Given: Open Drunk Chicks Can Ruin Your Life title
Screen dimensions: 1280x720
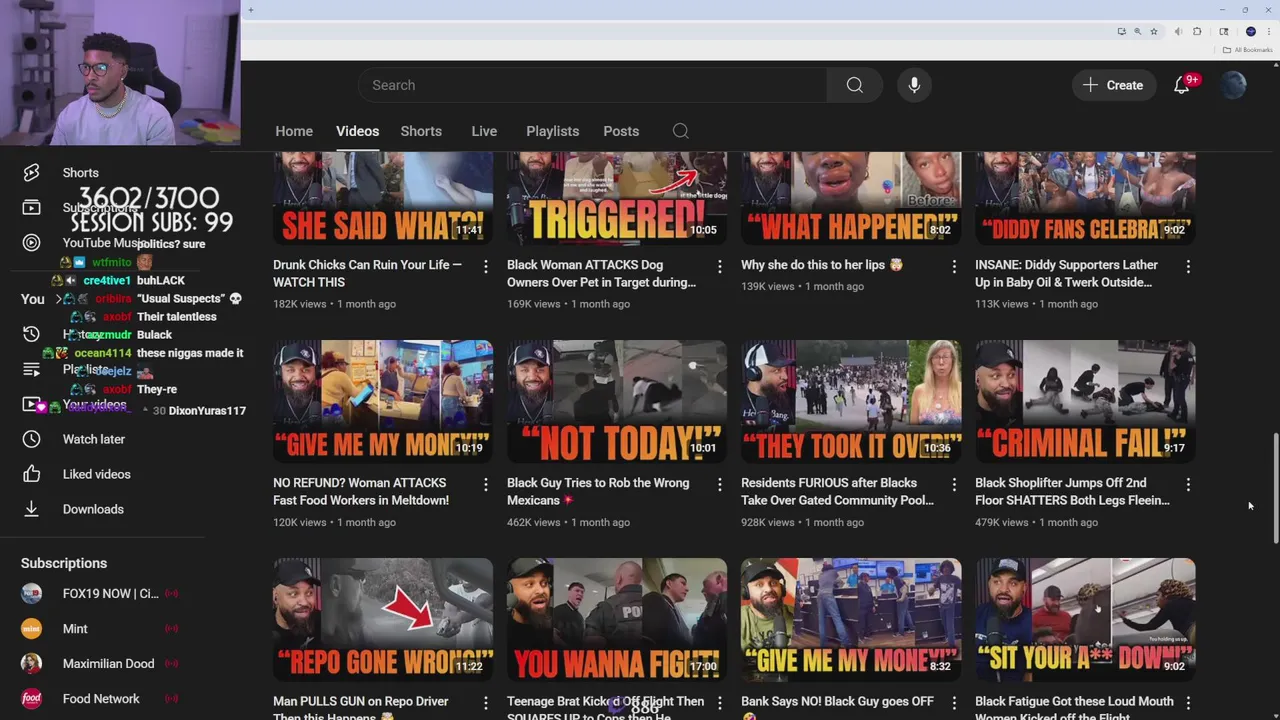Looking at the screenshot, I should (x=367, y=274).
